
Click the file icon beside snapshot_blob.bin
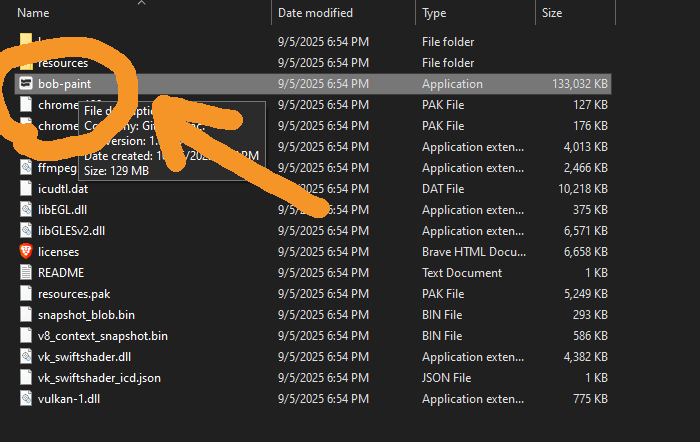[x=26, y=314]
